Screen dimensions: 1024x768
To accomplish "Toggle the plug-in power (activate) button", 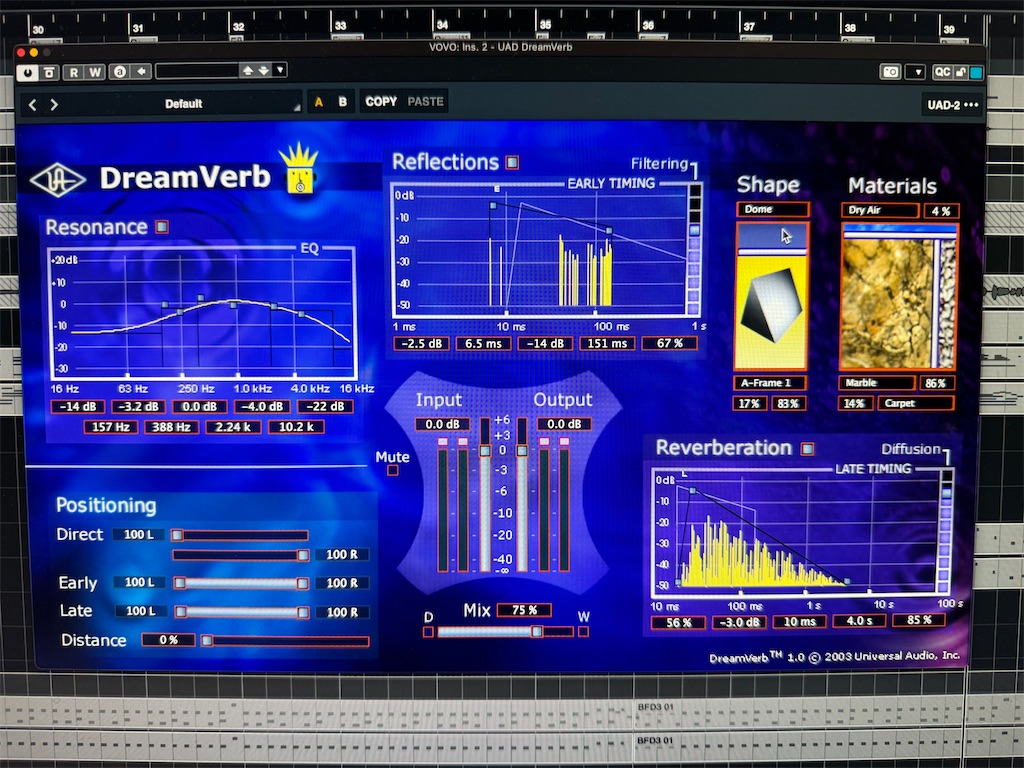I will [27, 72].
